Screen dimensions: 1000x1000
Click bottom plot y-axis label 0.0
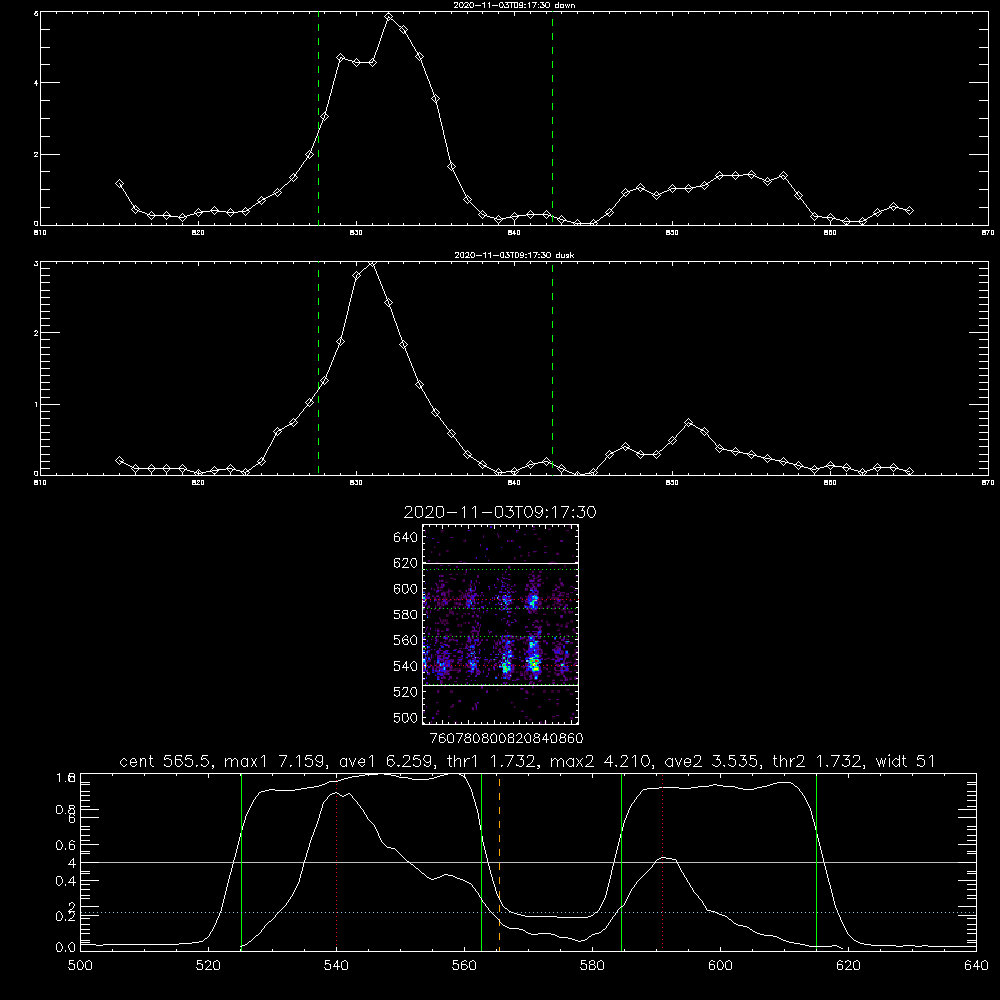66,947
